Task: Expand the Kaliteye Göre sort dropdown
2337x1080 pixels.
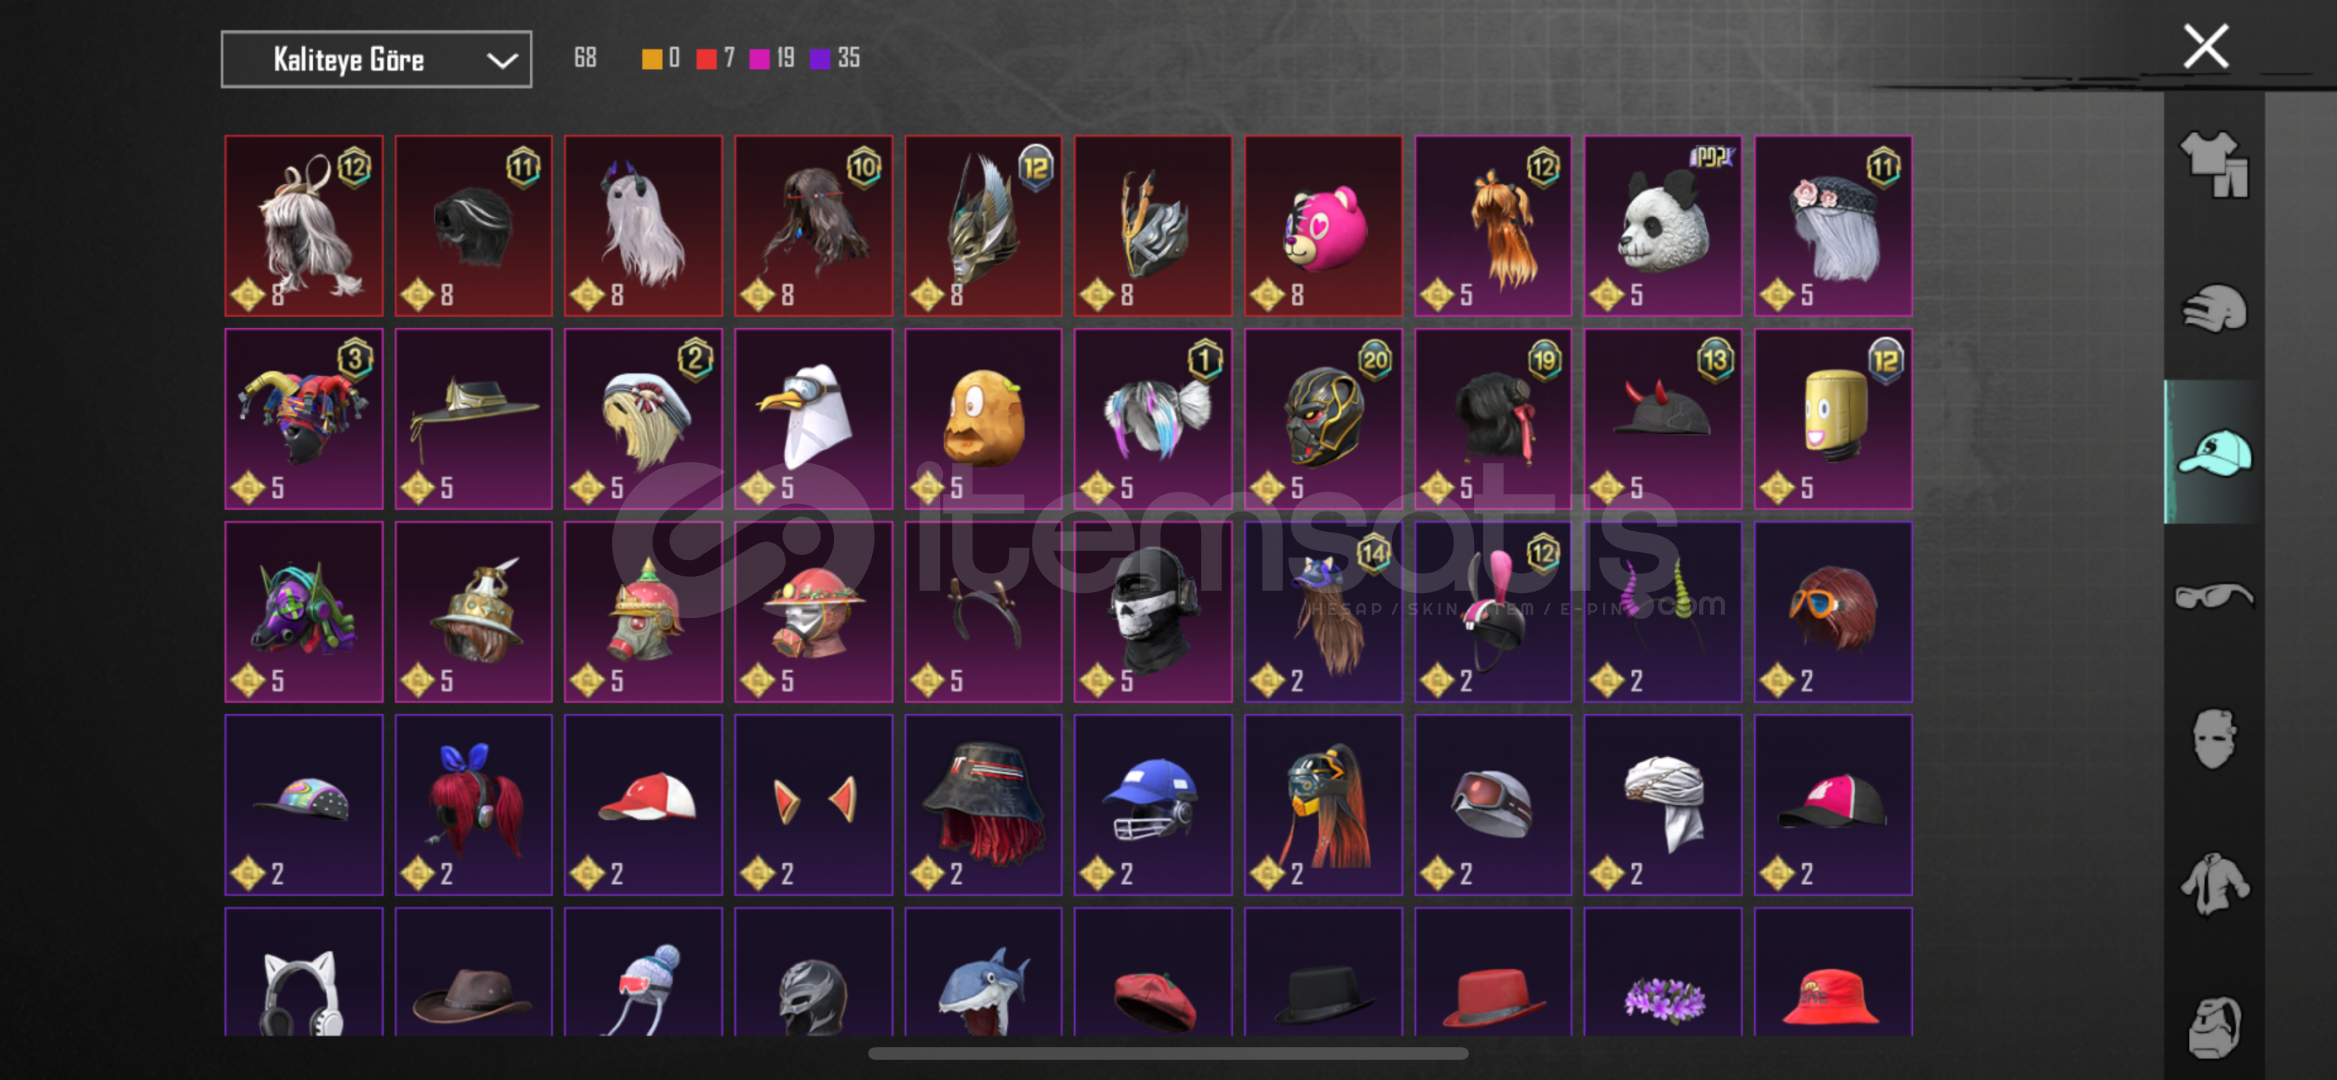Action: click(x=376, y=60)
